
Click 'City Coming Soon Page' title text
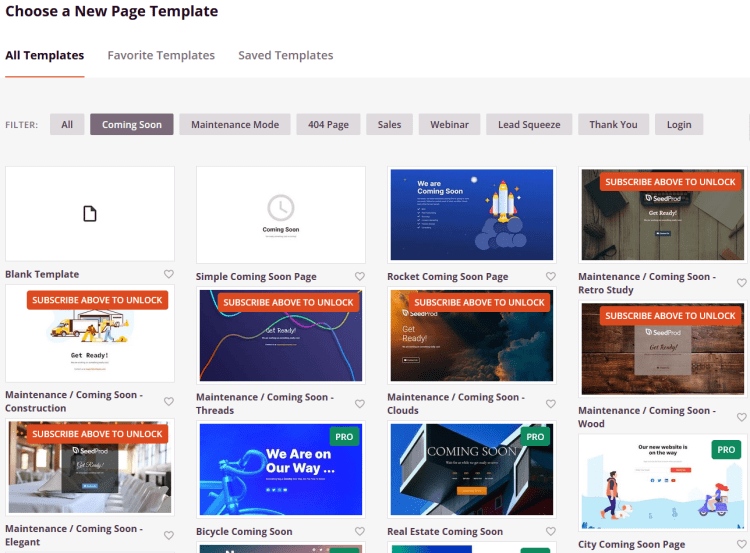tap(631, 544)
